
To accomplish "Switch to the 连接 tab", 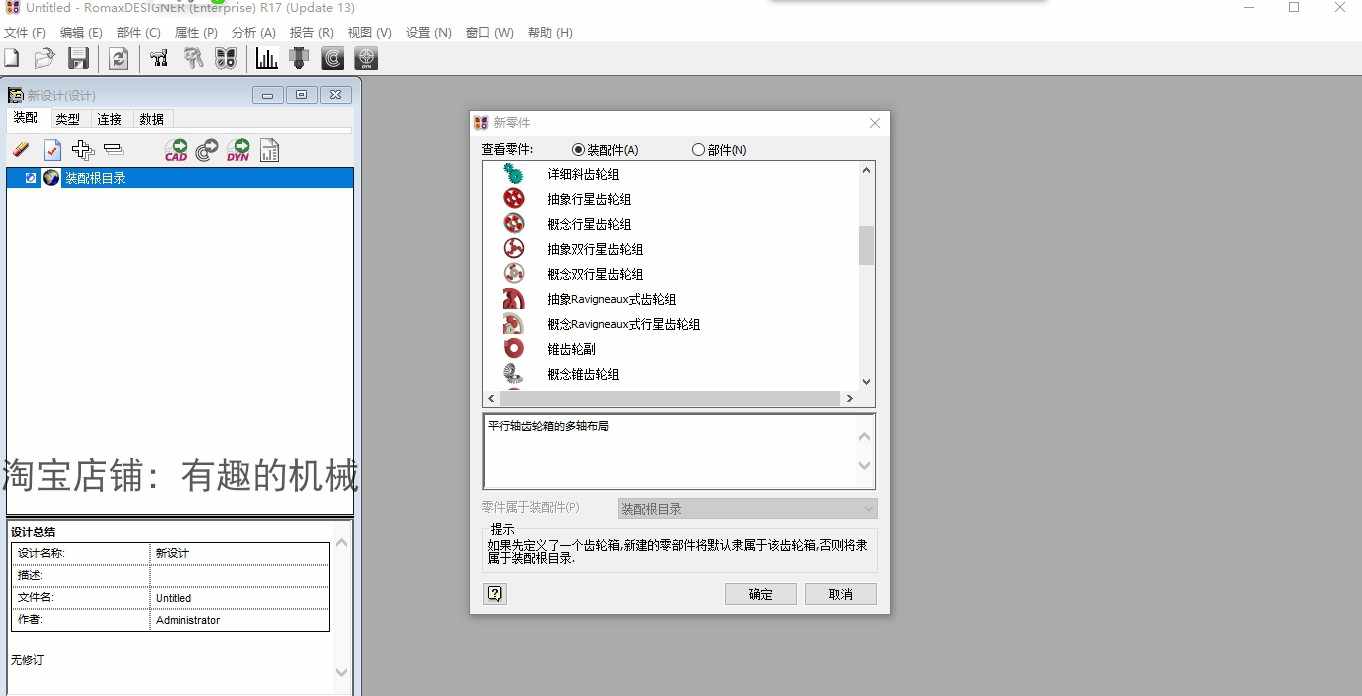I will pos(110,119).
